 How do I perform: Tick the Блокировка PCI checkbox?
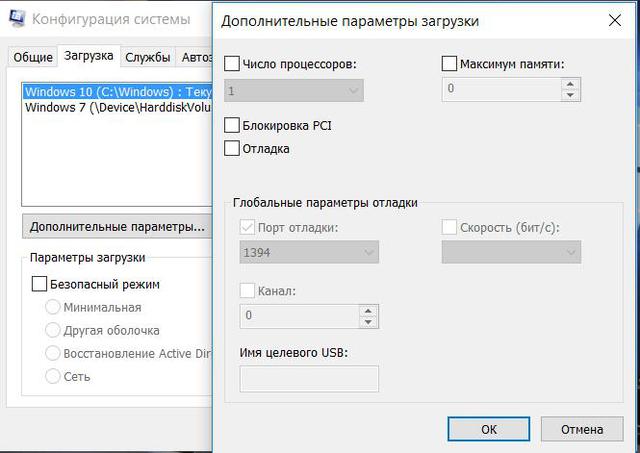(233, 125)
